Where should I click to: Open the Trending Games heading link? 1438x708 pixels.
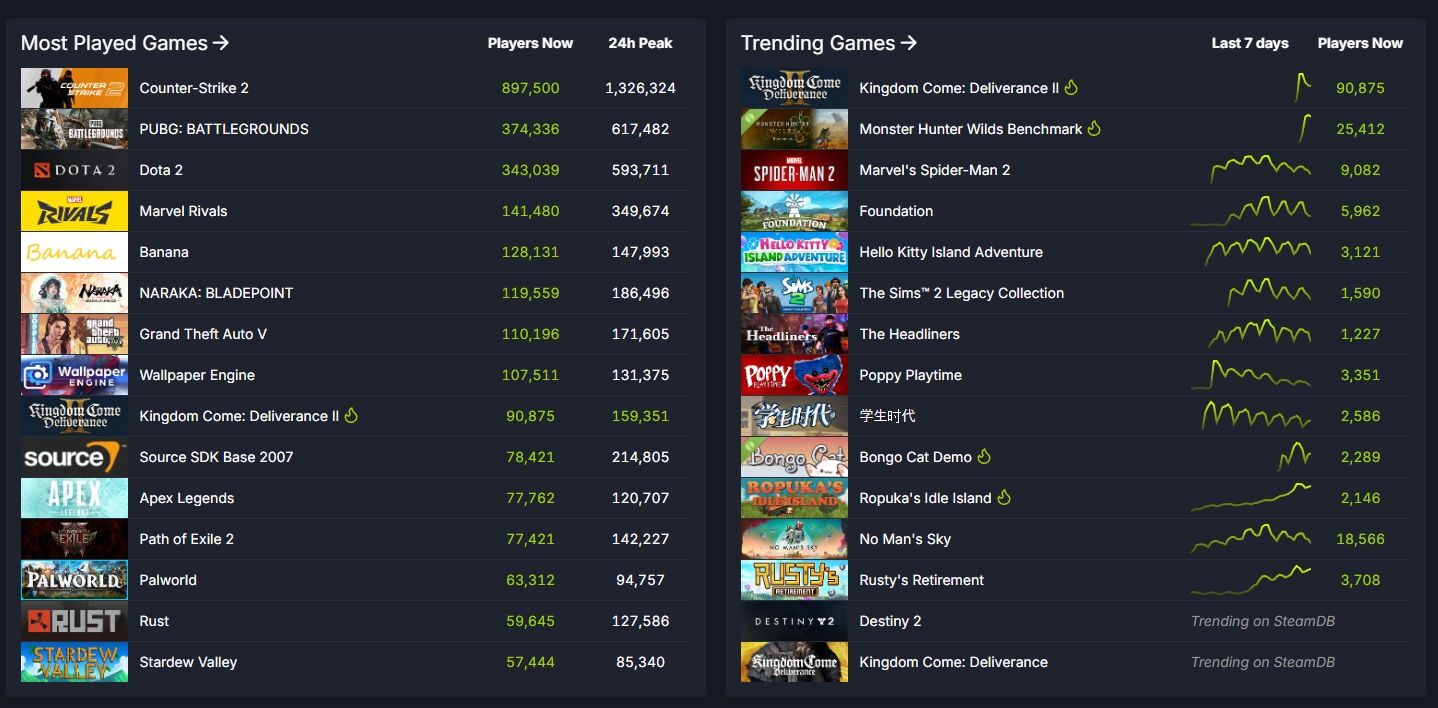[x=829, y=43]
